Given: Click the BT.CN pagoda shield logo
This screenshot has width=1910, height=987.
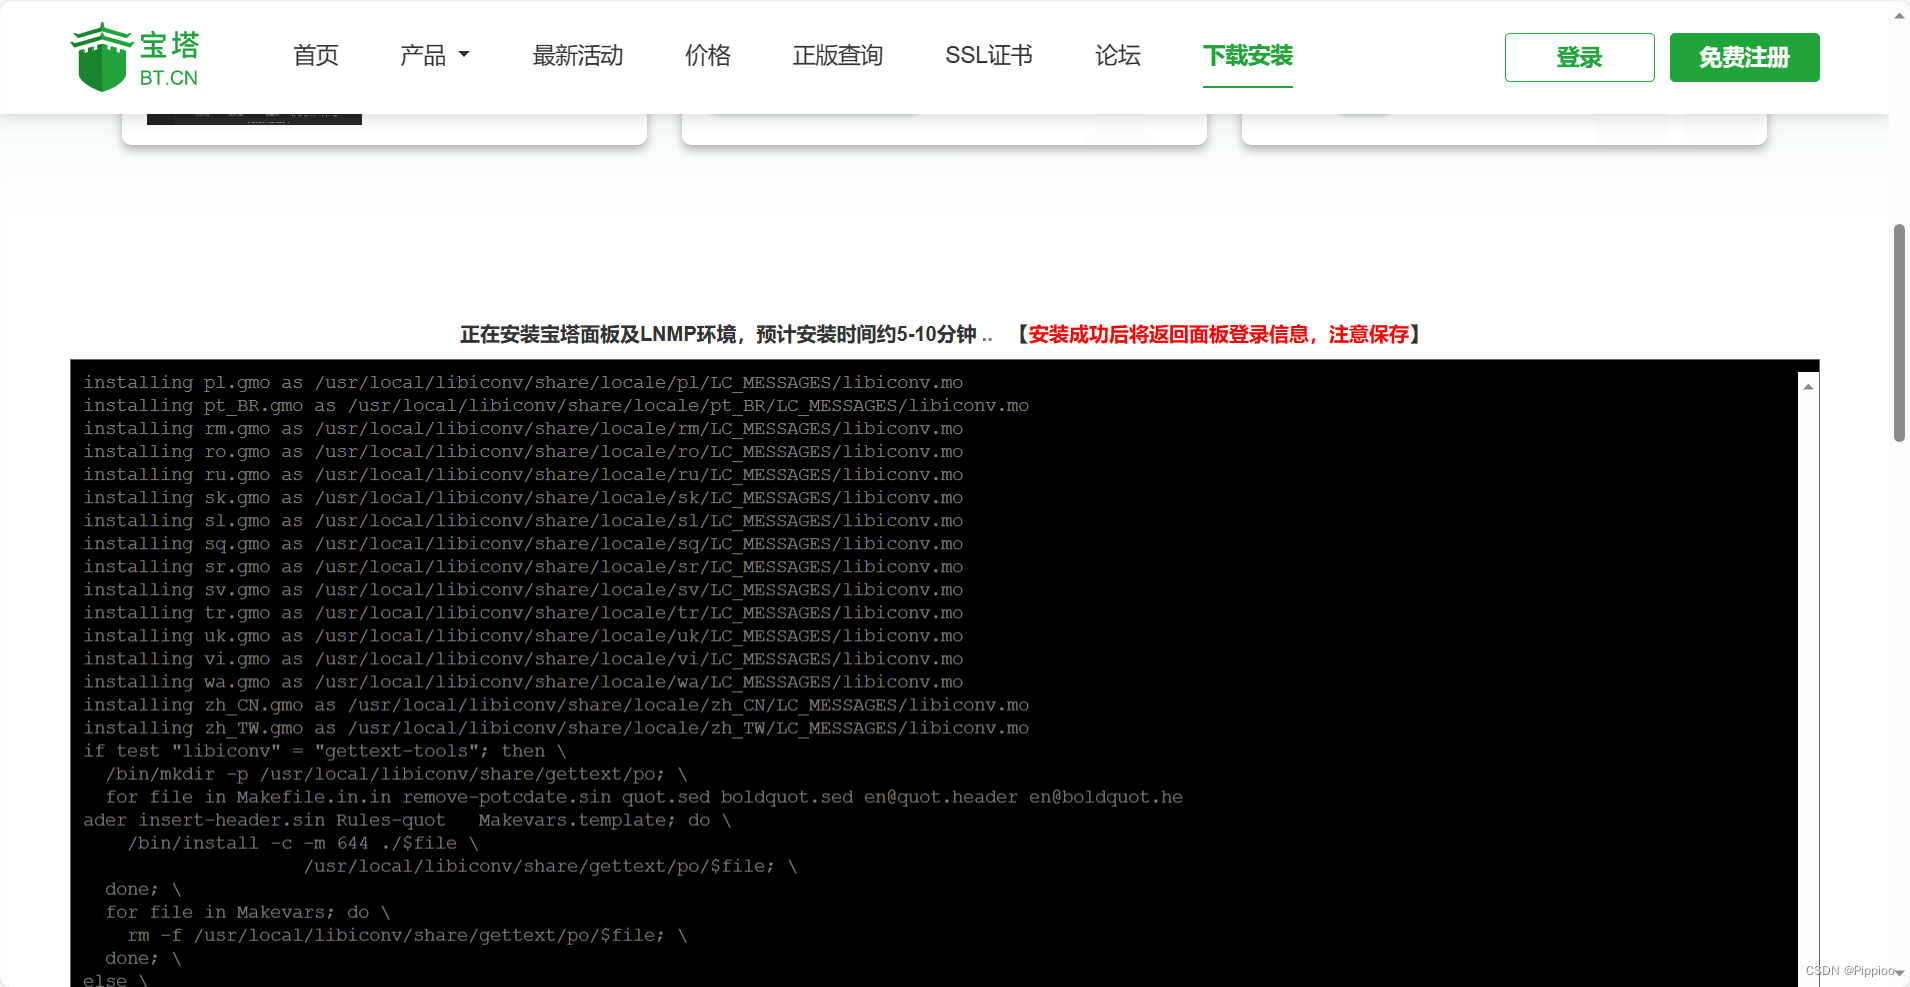Looking at the screenshot, I should pyautogui.click(x=135, y=57).
